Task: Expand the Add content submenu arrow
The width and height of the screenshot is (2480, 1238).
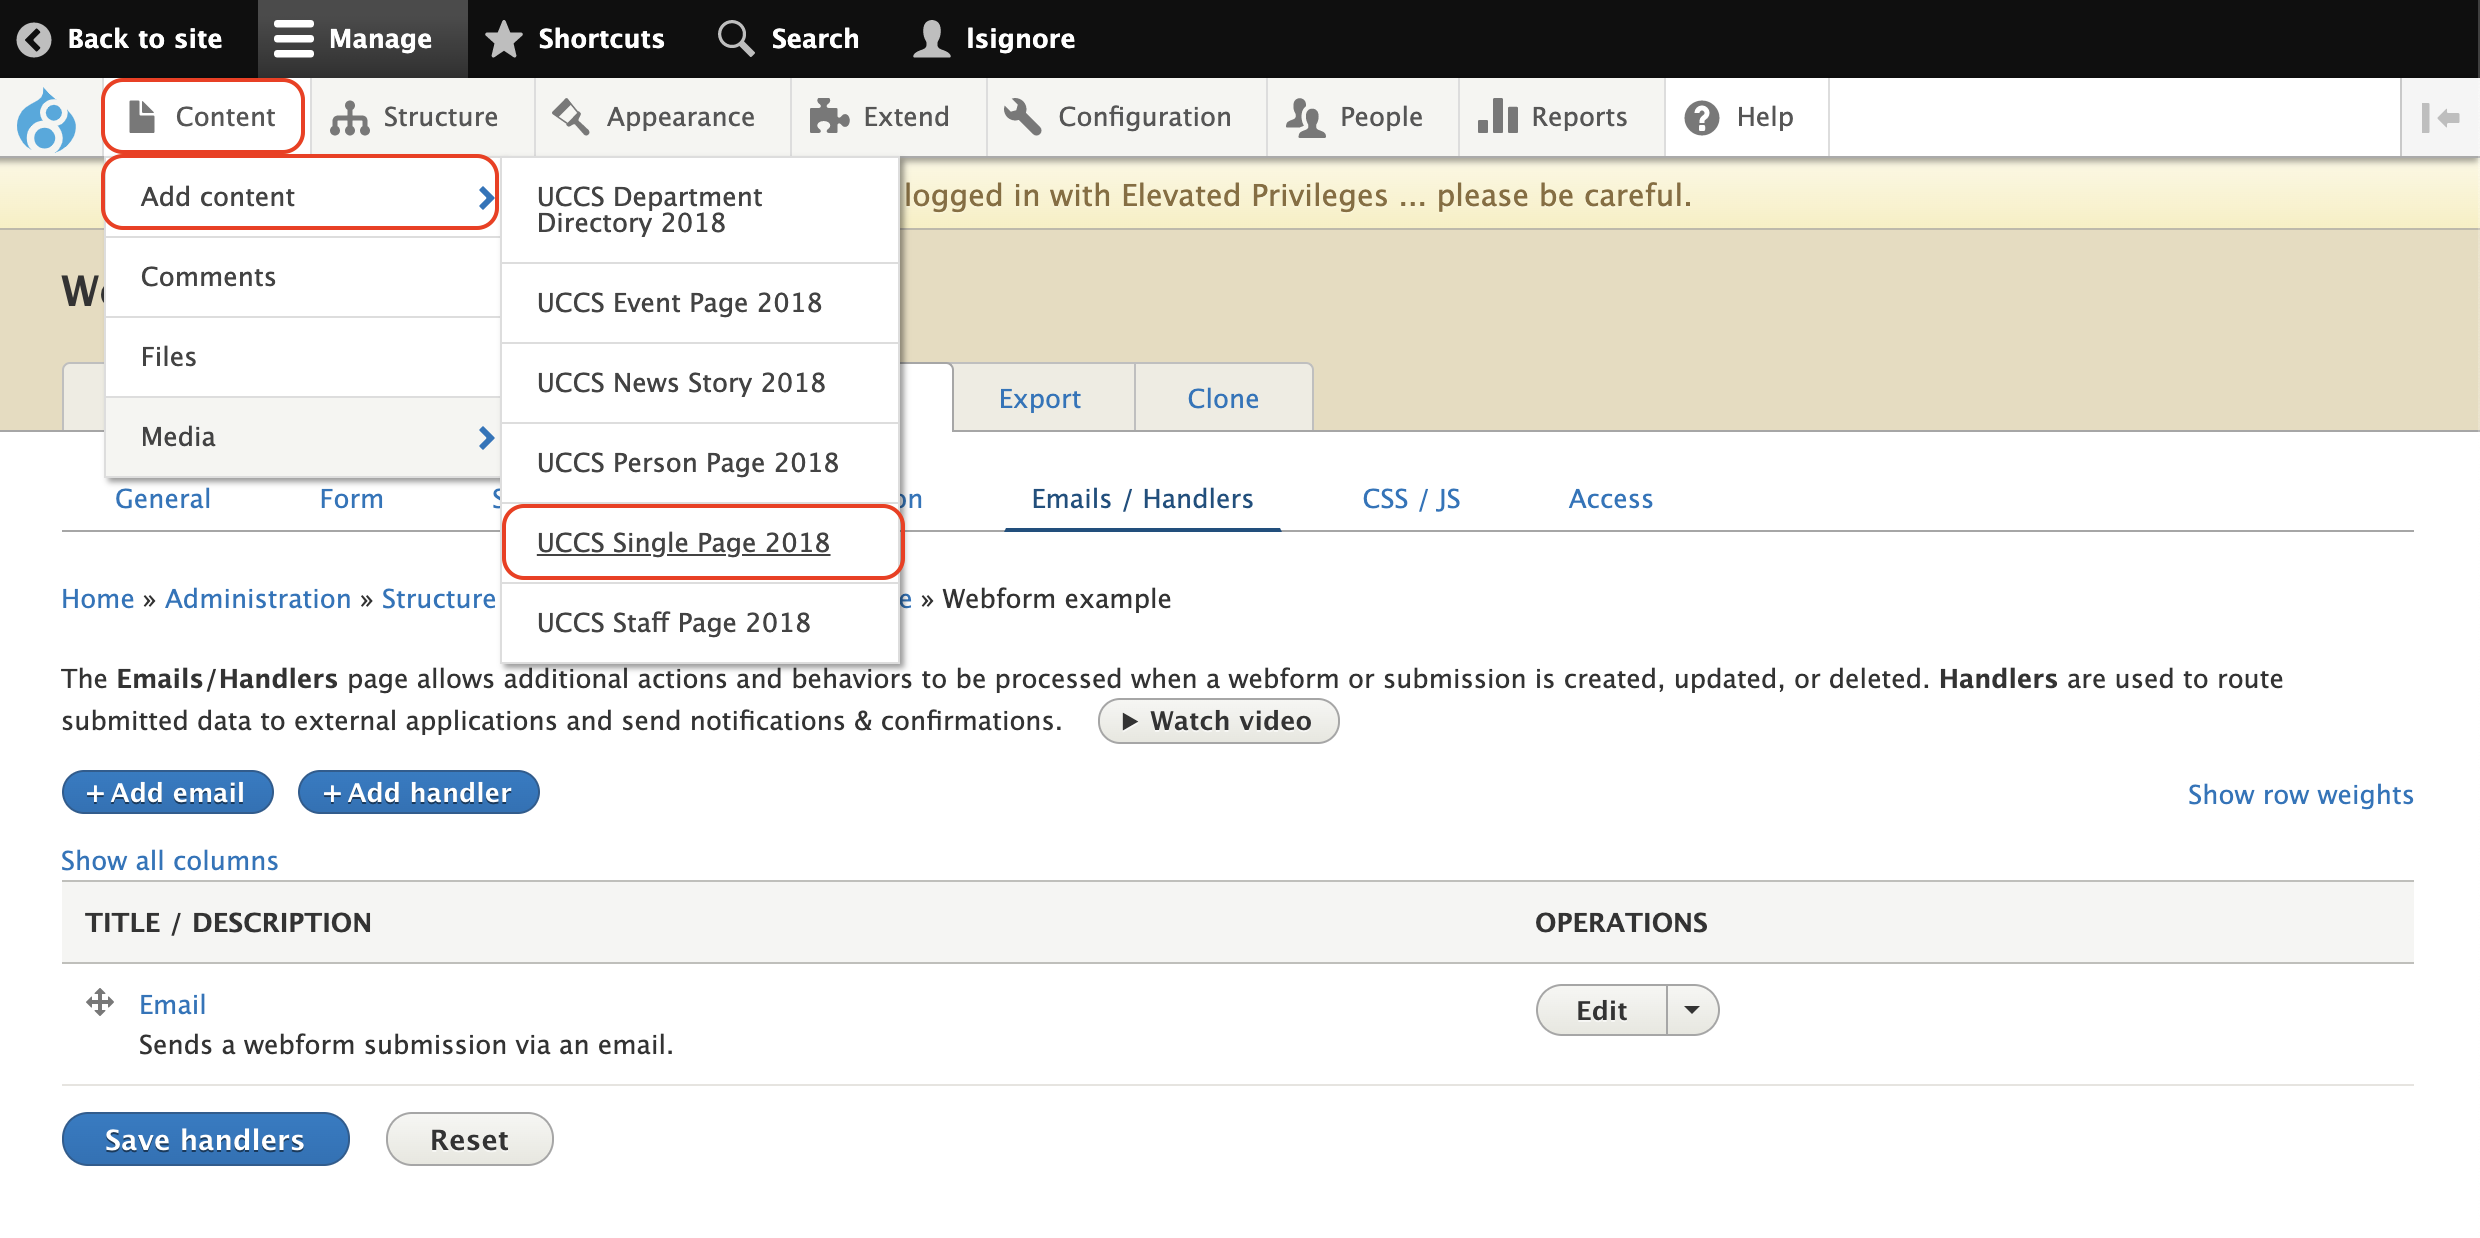Action: pyautogui.click(x=486, y=197)
